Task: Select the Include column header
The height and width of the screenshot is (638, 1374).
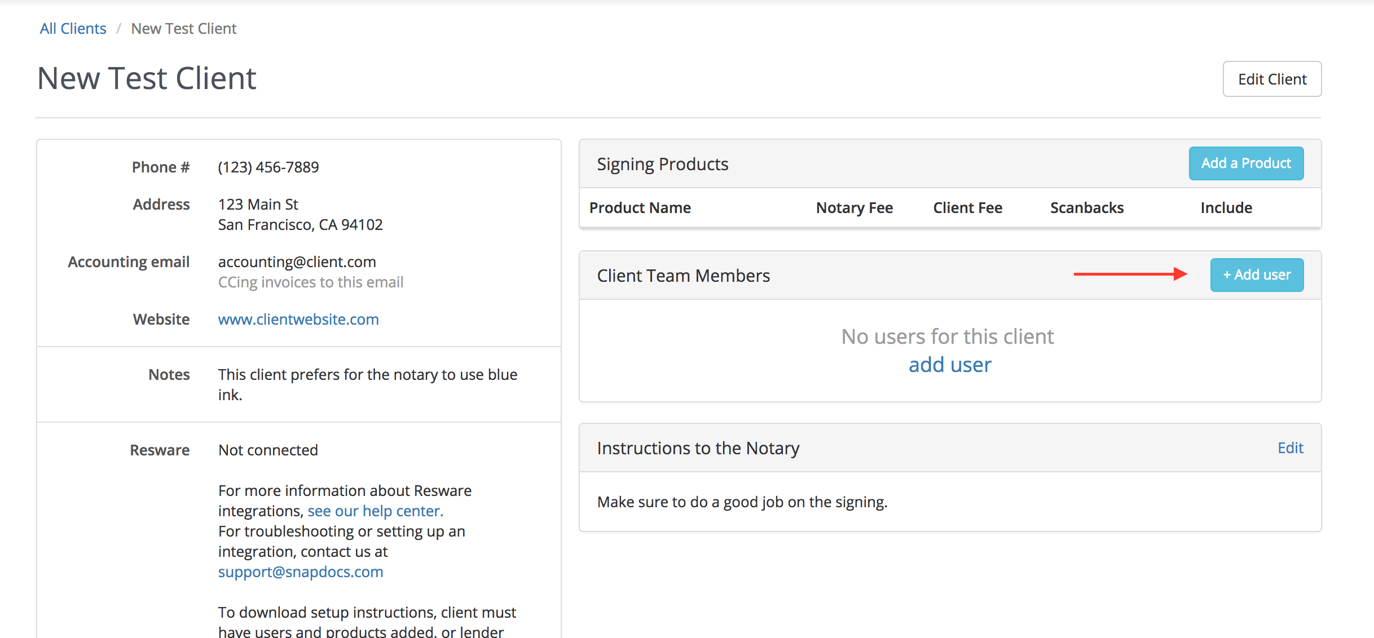Action: [1226, 207]
